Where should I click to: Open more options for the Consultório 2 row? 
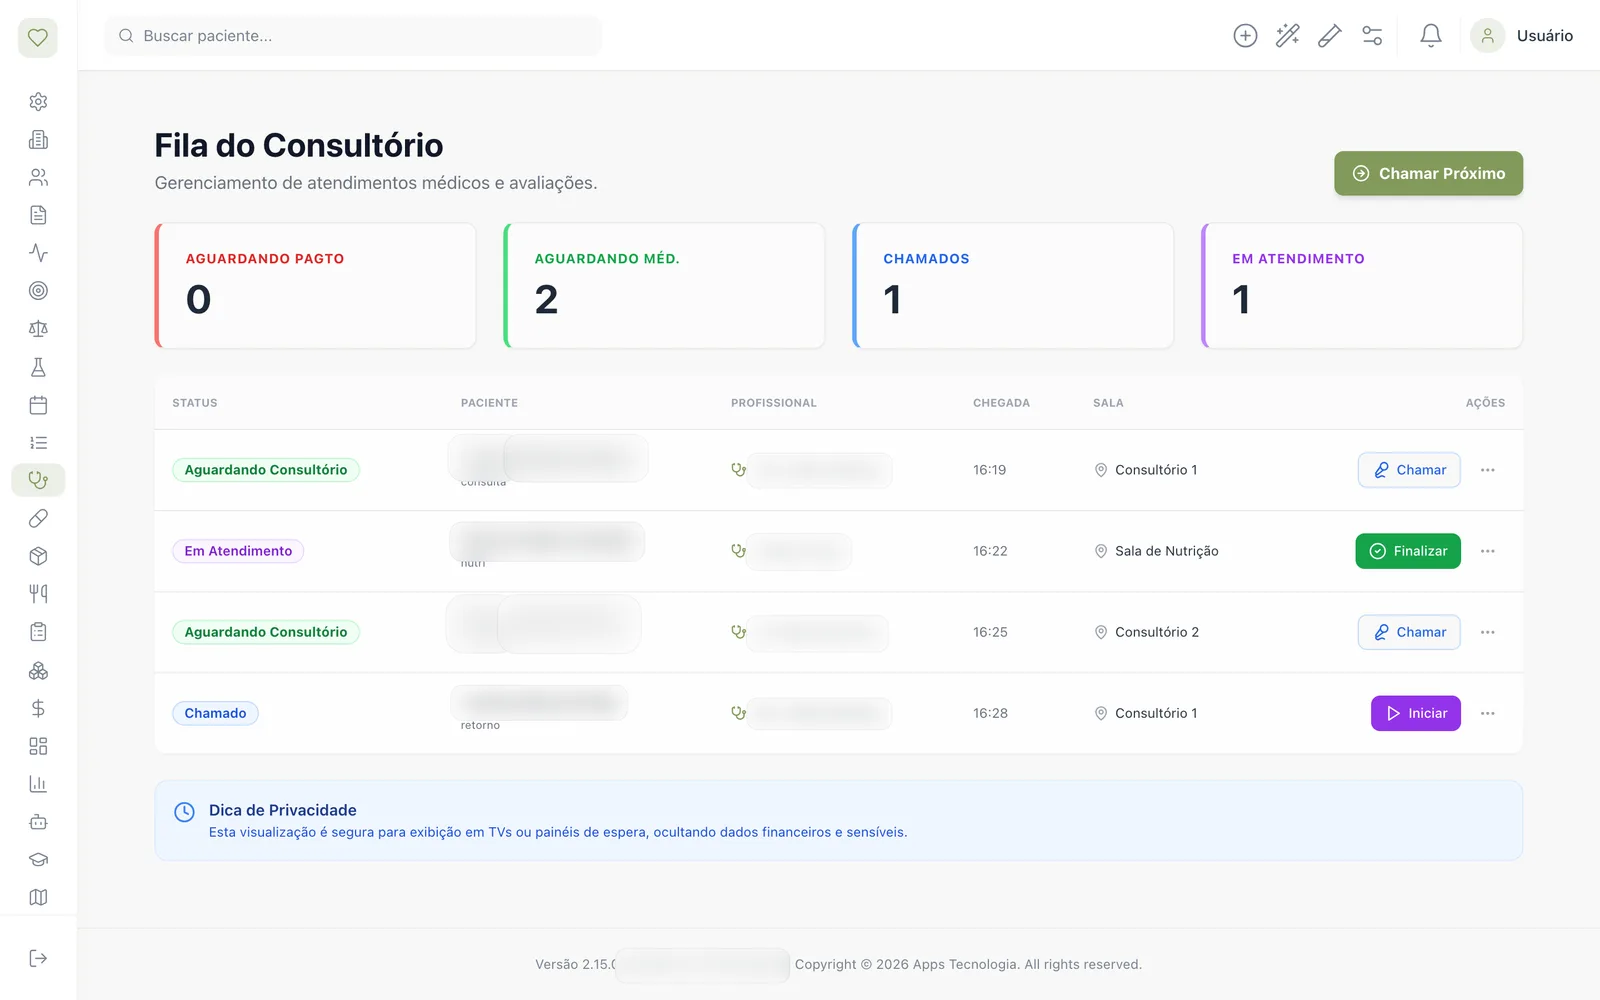[1488, 632]
